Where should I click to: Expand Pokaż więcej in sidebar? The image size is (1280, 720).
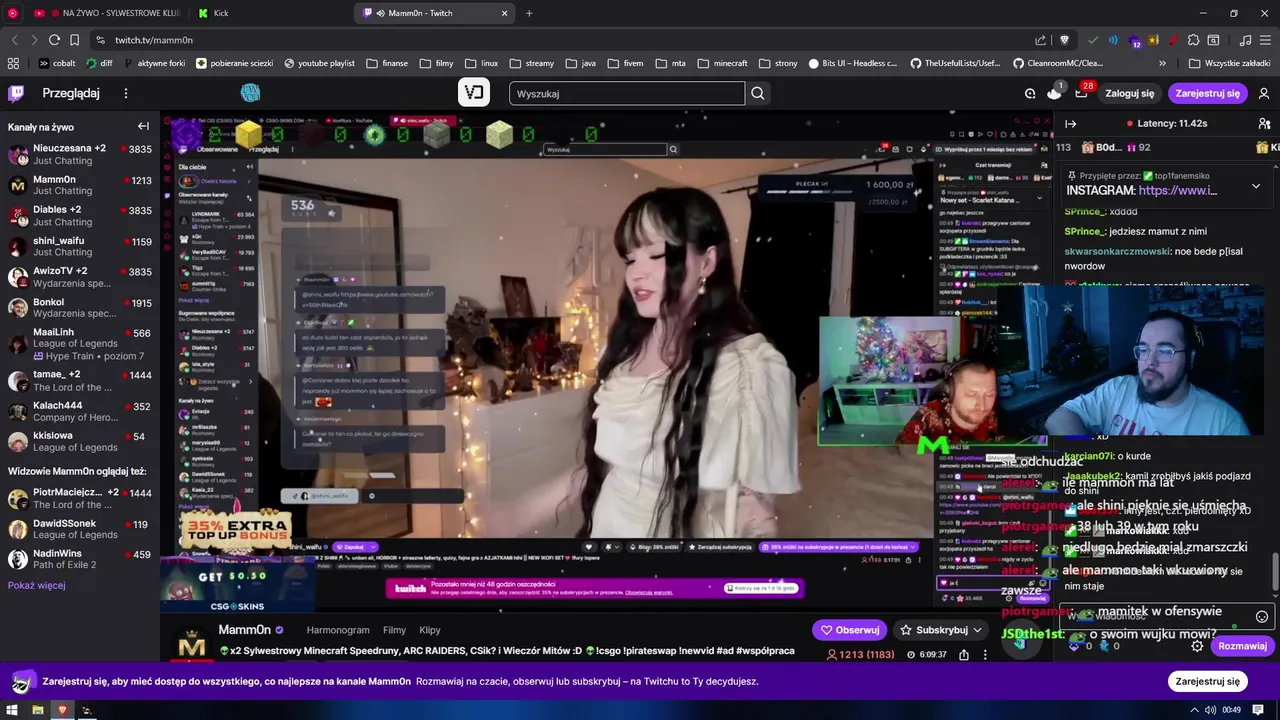[x=37, y=585]
